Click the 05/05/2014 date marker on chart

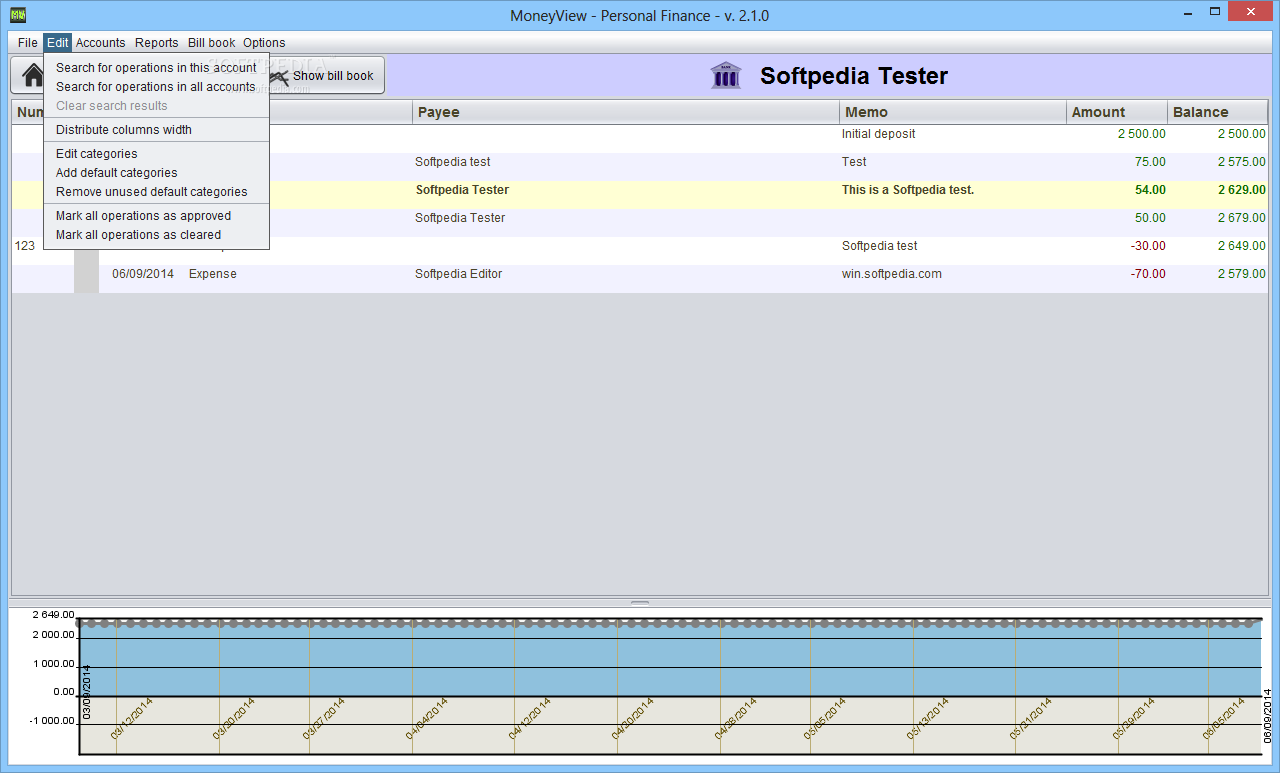pyautogui.click(x=825, y=718)
